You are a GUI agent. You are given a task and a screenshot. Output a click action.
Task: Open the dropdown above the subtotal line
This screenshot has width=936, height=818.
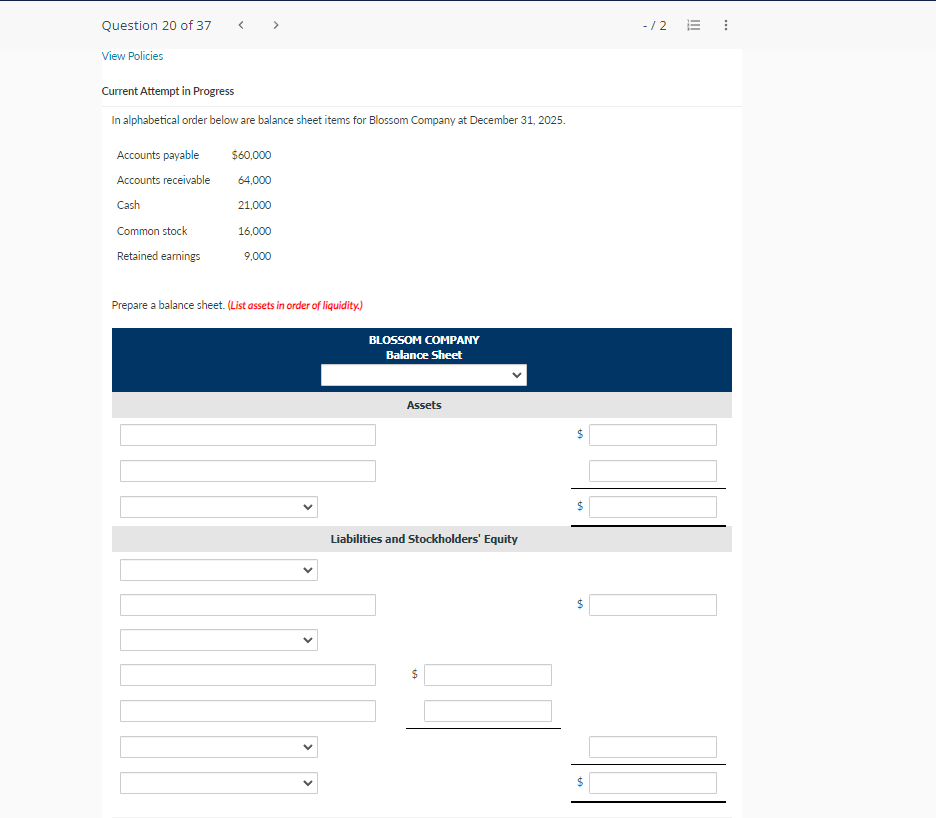[x=218, y=746]
